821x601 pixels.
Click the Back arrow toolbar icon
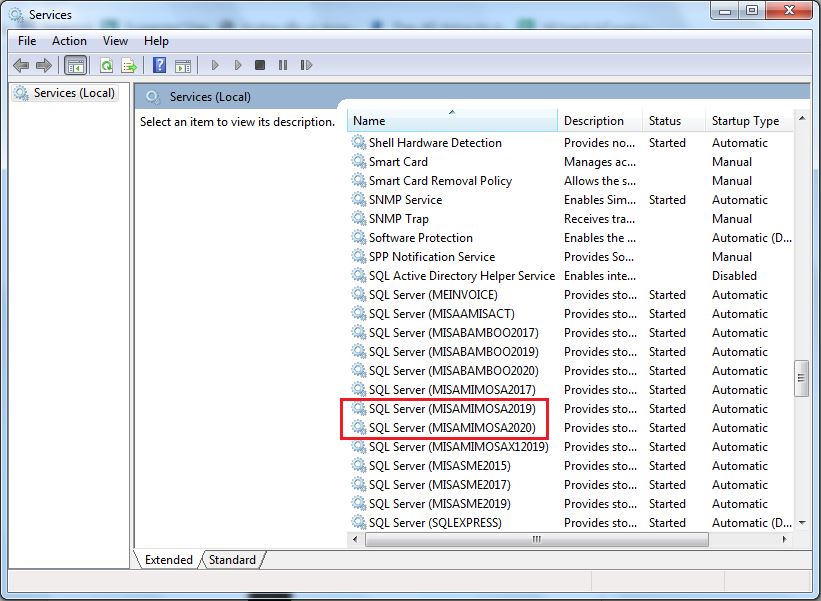21,65
